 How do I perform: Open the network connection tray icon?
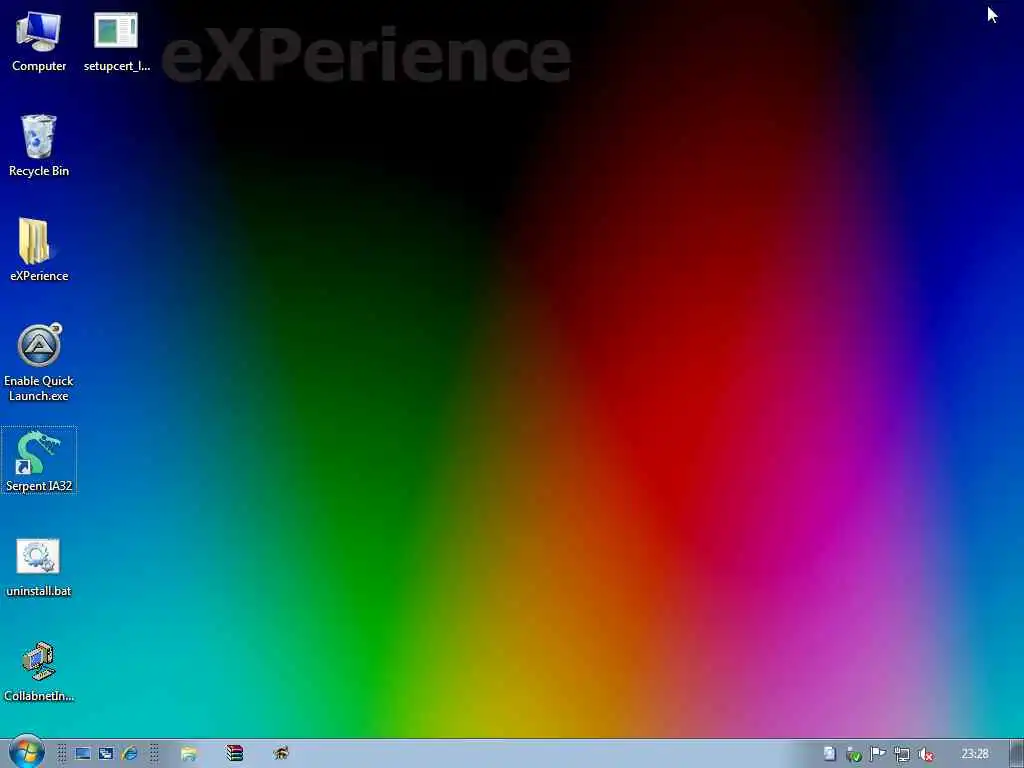click(x=902, y=755)
